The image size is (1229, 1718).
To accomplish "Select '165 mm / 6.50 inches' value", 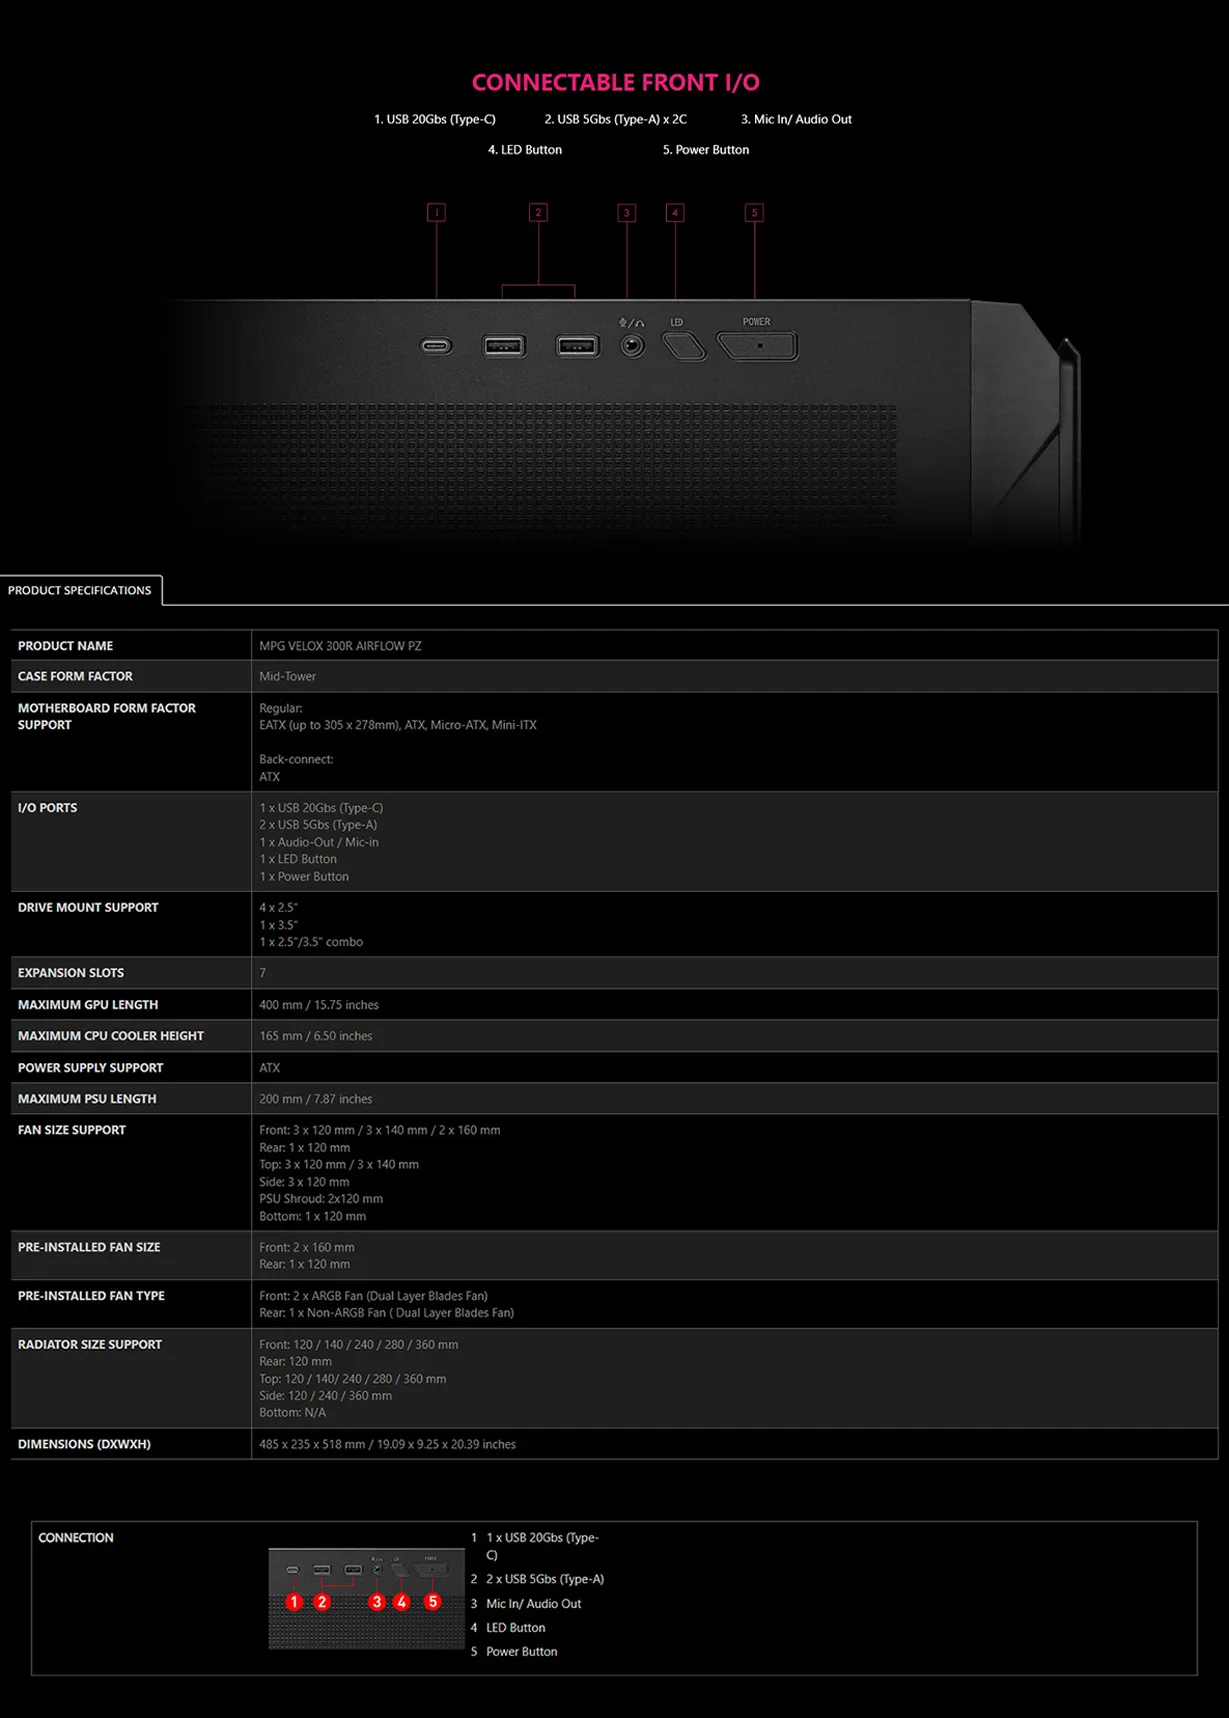I will [316, 1036].
